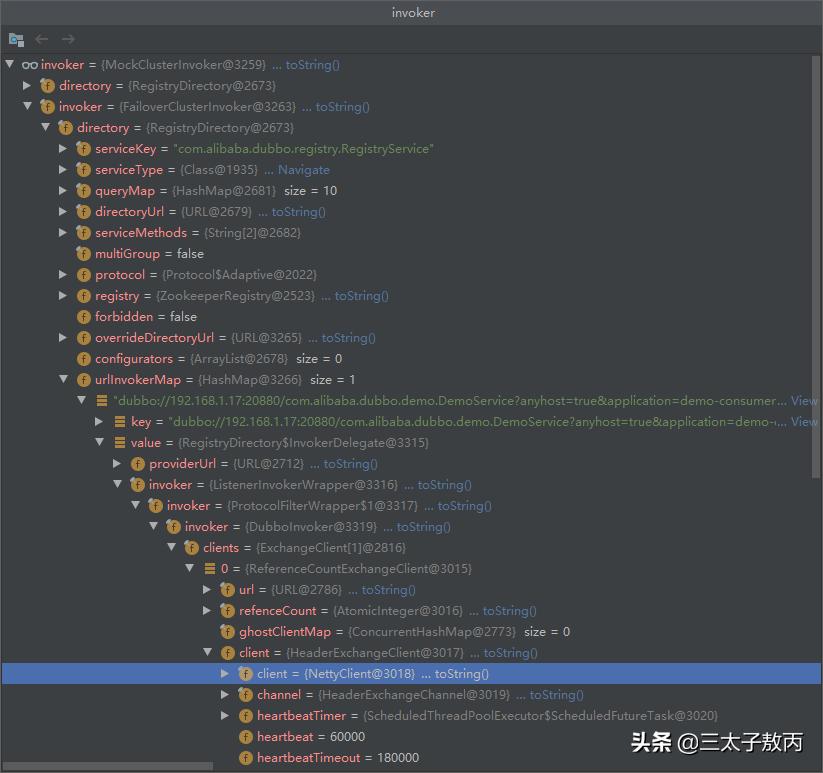This screenshot has width=823, height=773.
Task: Click field icon next to queryMap
Action: tap(83, 191)
